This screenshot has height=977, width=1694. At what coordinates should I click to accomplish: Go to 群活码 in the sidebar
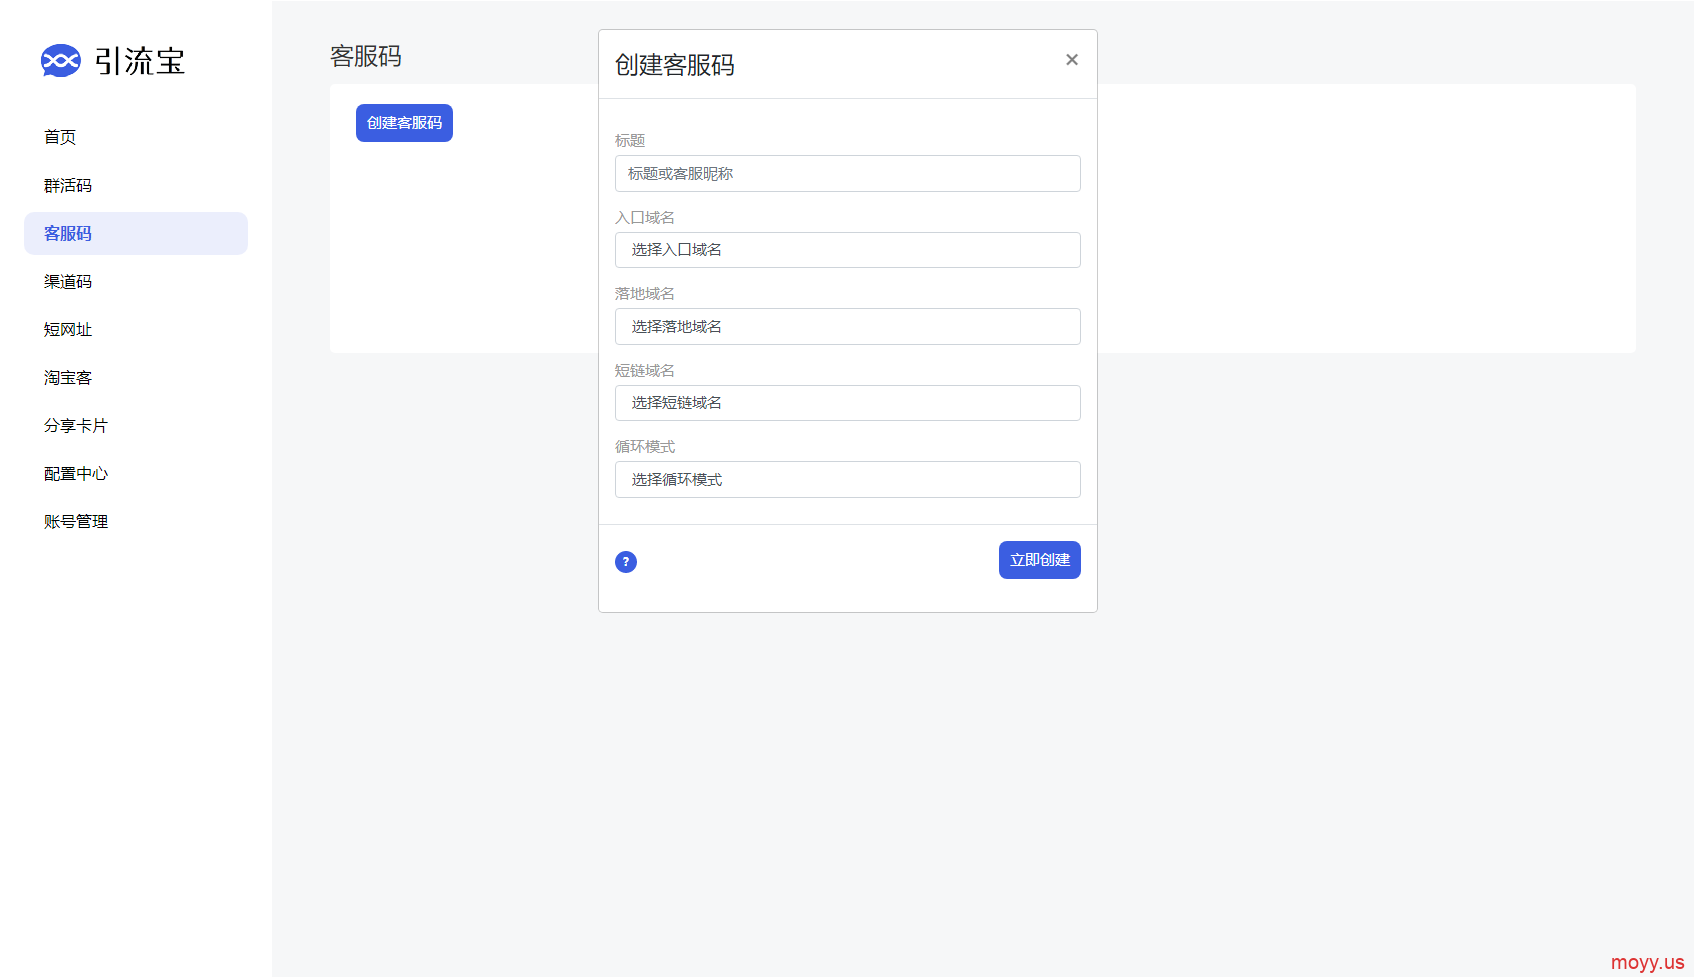click(x=68, y=185)
